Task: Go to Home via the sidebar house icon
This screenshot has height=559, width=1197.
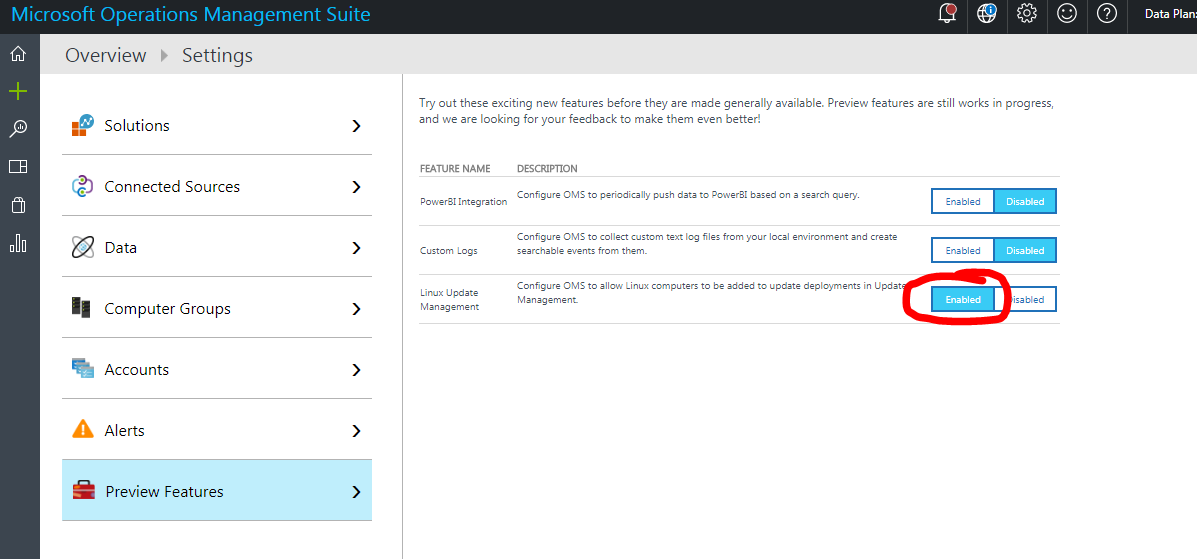Action: [x=18, y=54]
